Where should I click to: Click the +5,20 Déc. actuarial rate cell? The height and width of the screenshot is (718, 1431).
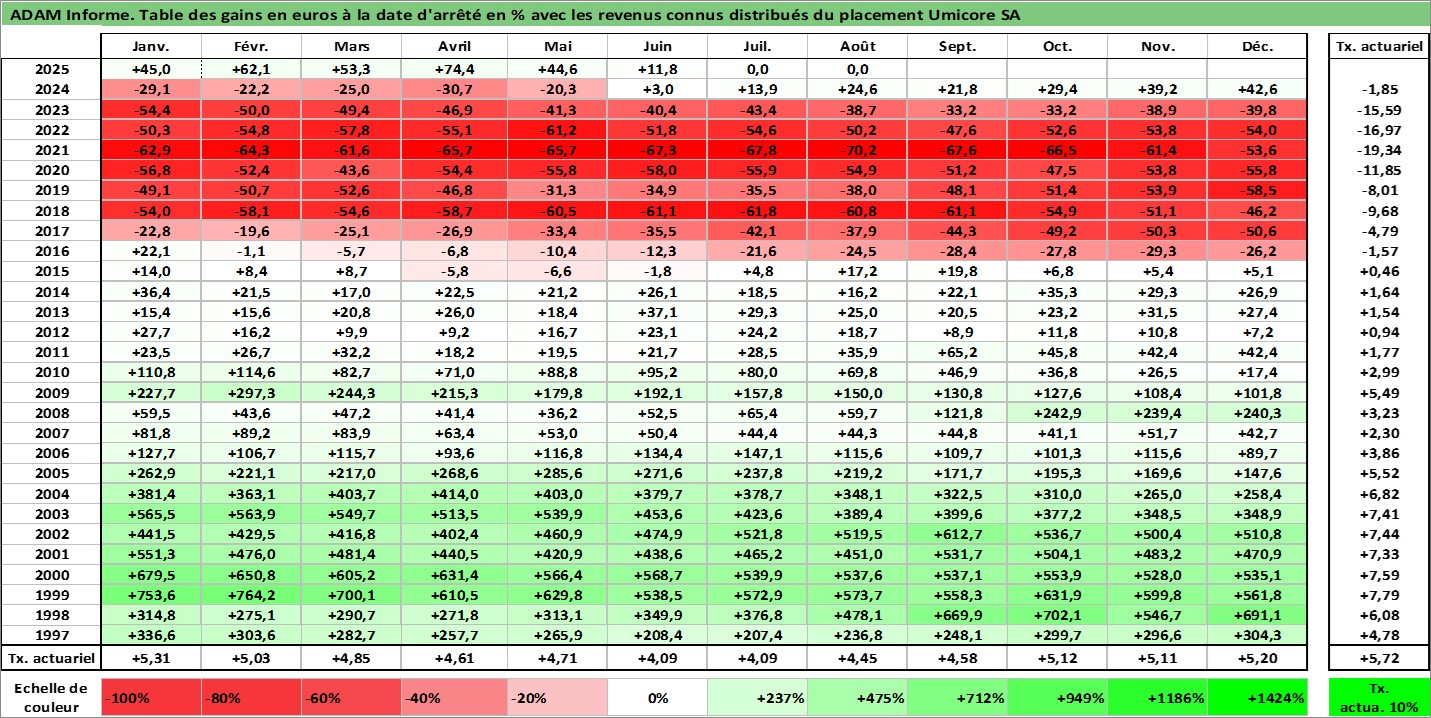tap(1258, 657)
